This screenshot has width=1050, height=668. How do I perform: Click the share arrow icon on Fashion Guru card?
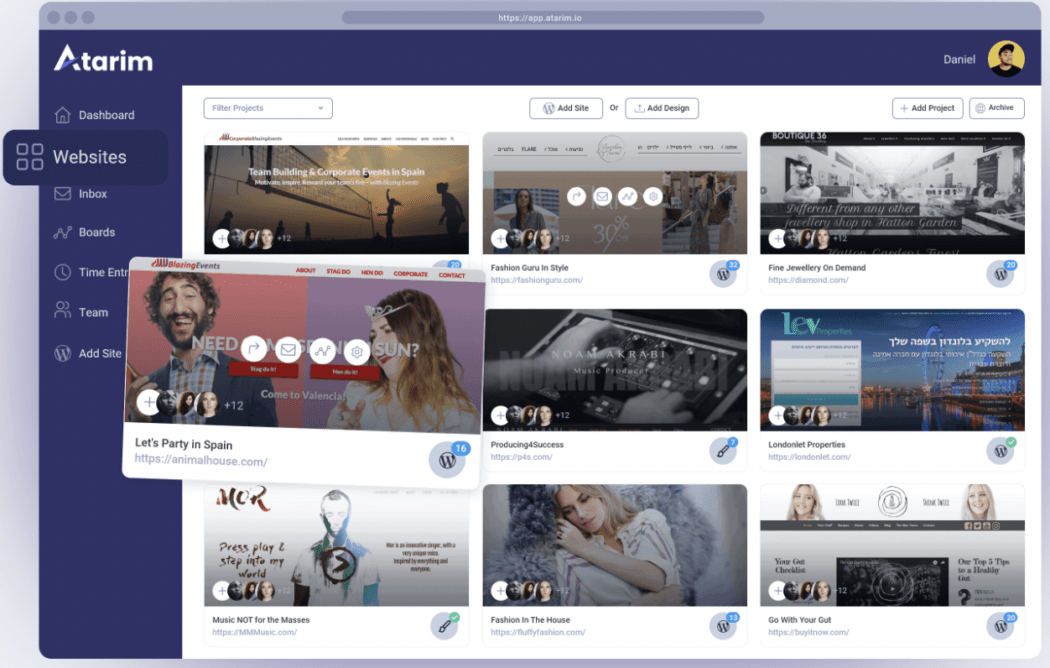(576, 196)
